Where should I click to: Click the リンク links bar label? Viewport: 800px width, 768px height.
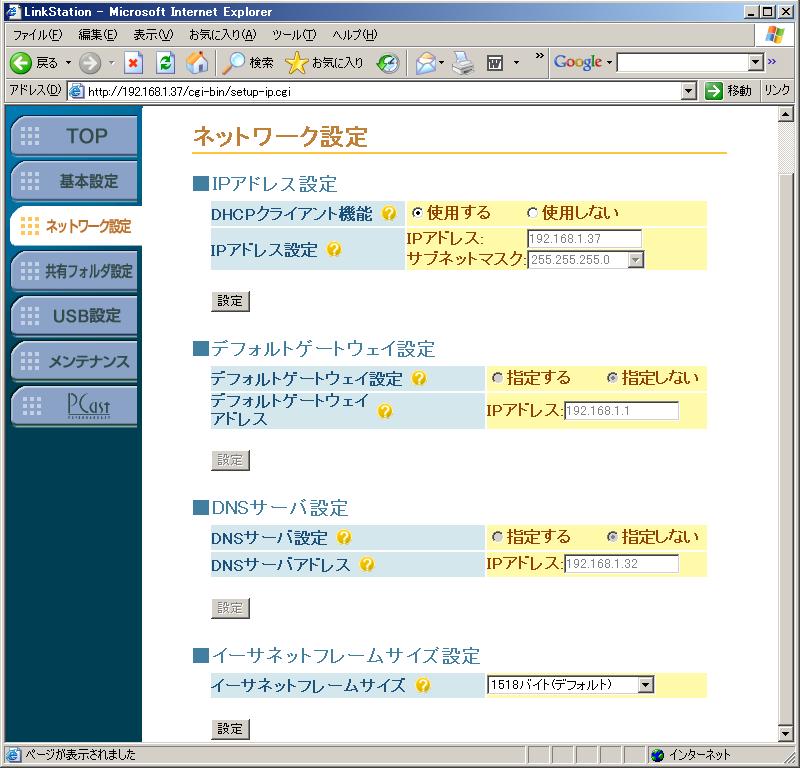click(777, 90)
